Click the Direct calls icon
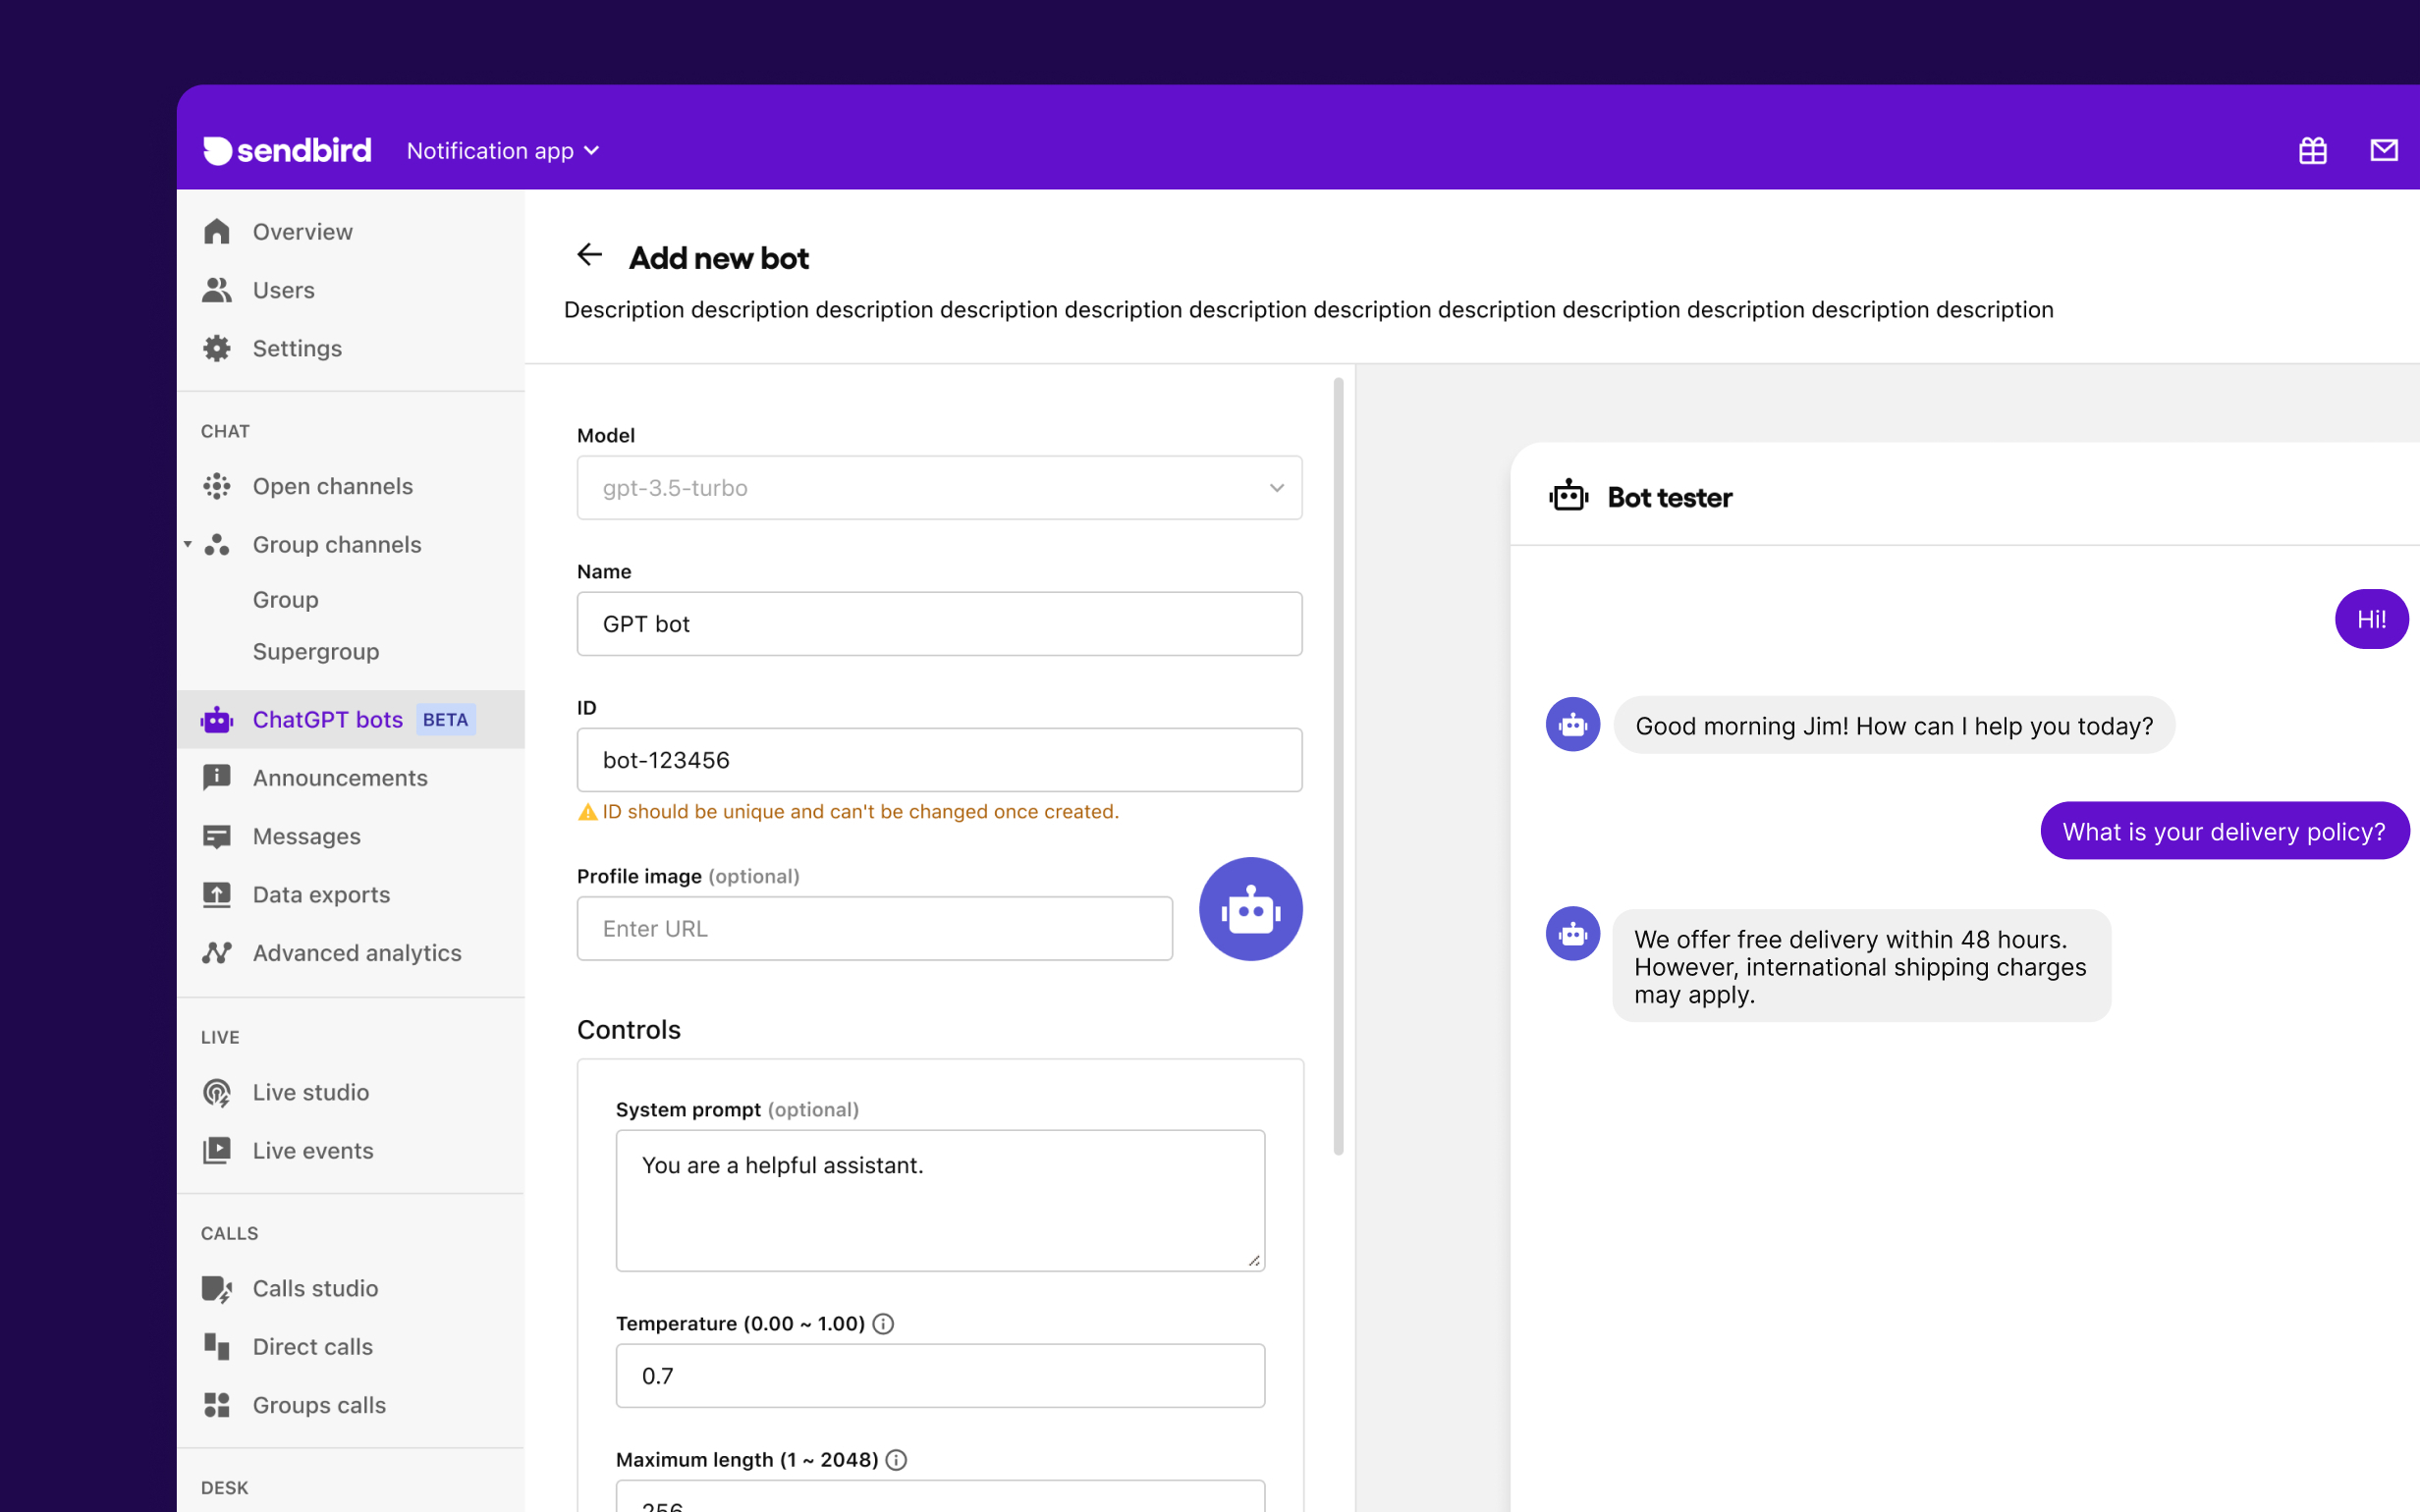The height and width of the screenshot is (1512, 2420). [x=217, y=1346]
